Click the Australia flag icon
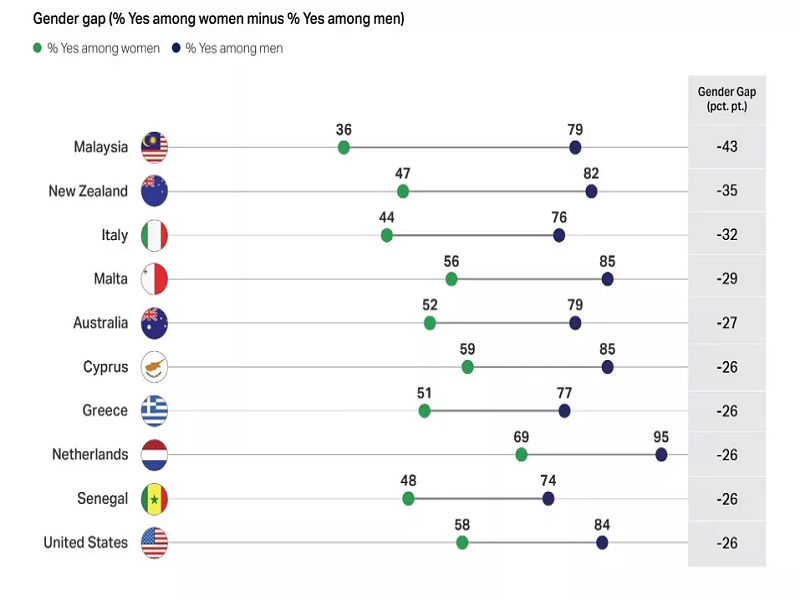The width and height of the screenshot is (800, 600). [154, 323]
